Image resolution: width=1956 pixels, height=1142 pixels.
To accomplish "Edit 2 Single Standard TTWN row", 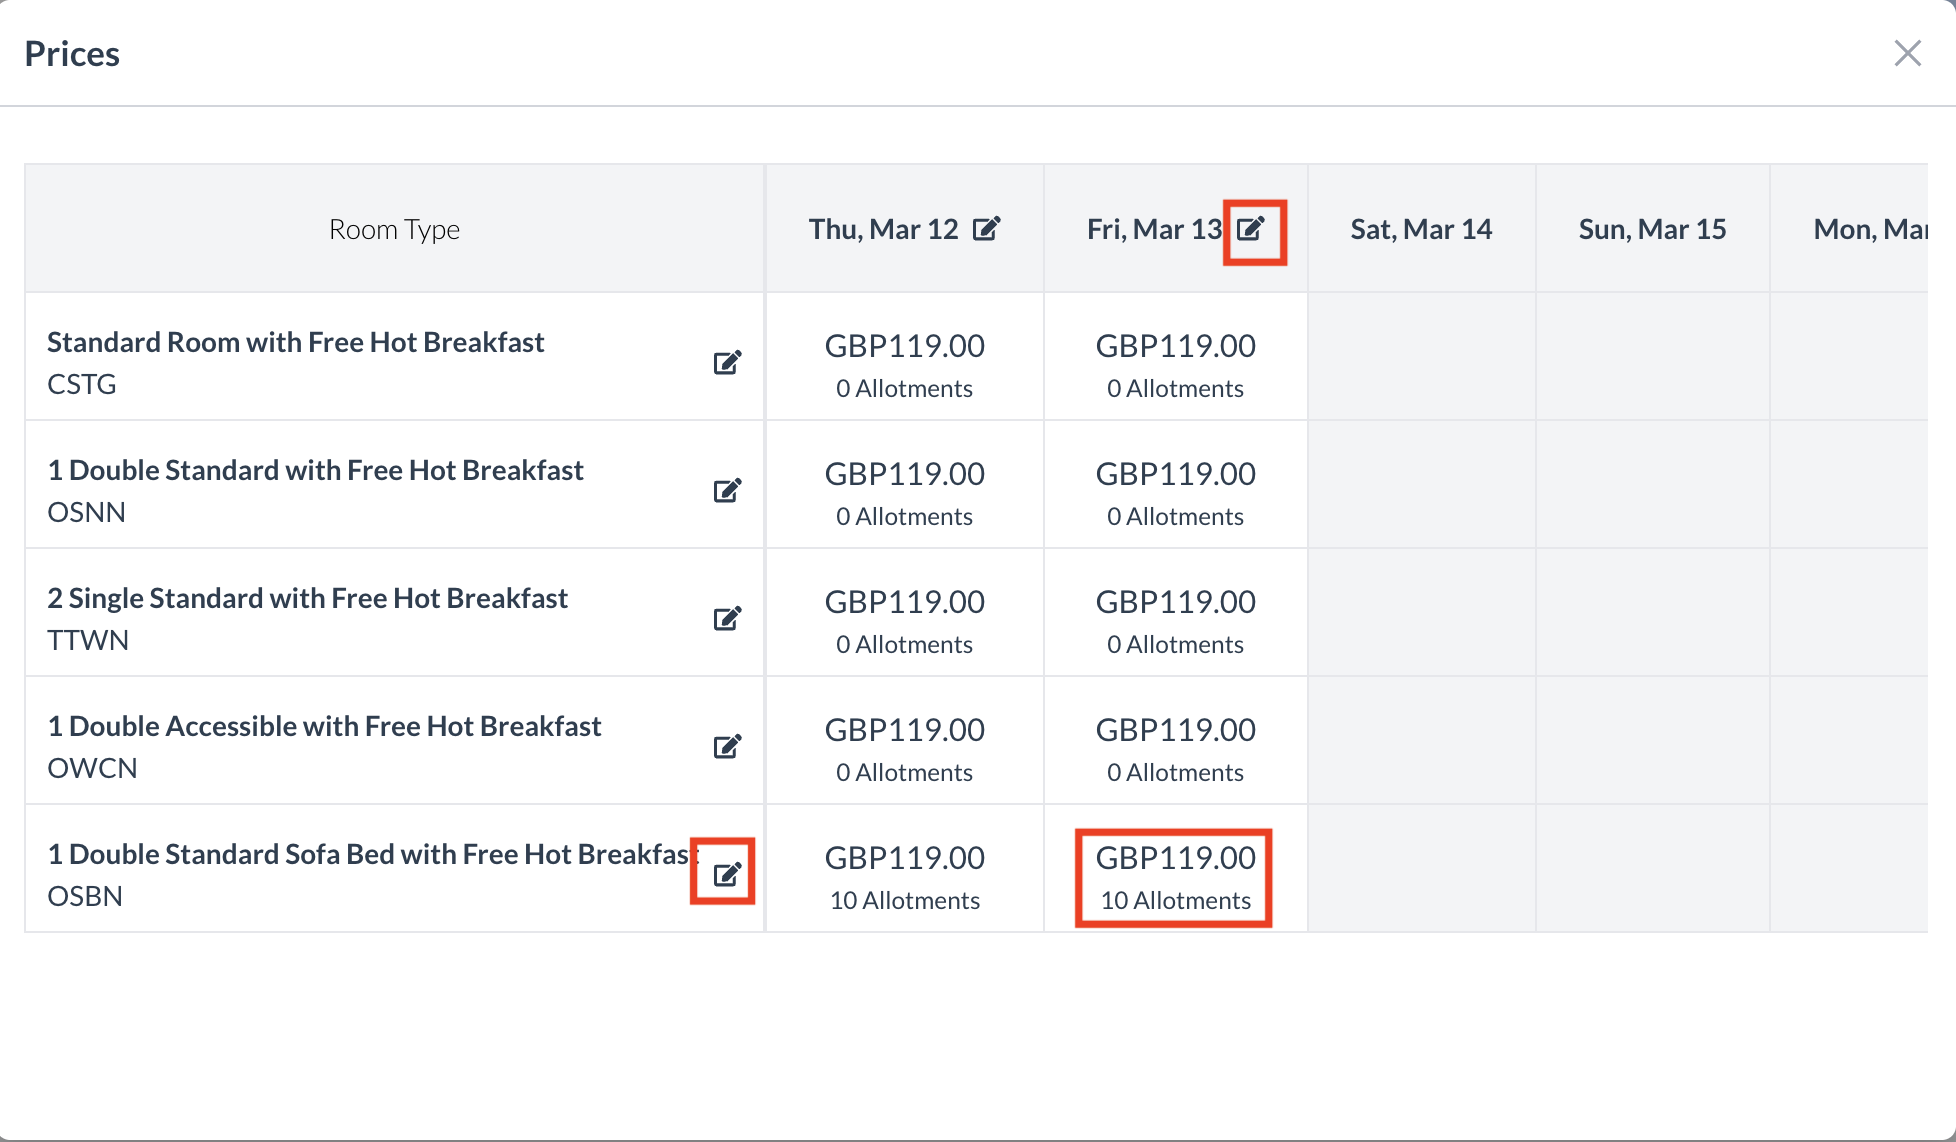I will [727, 618].
